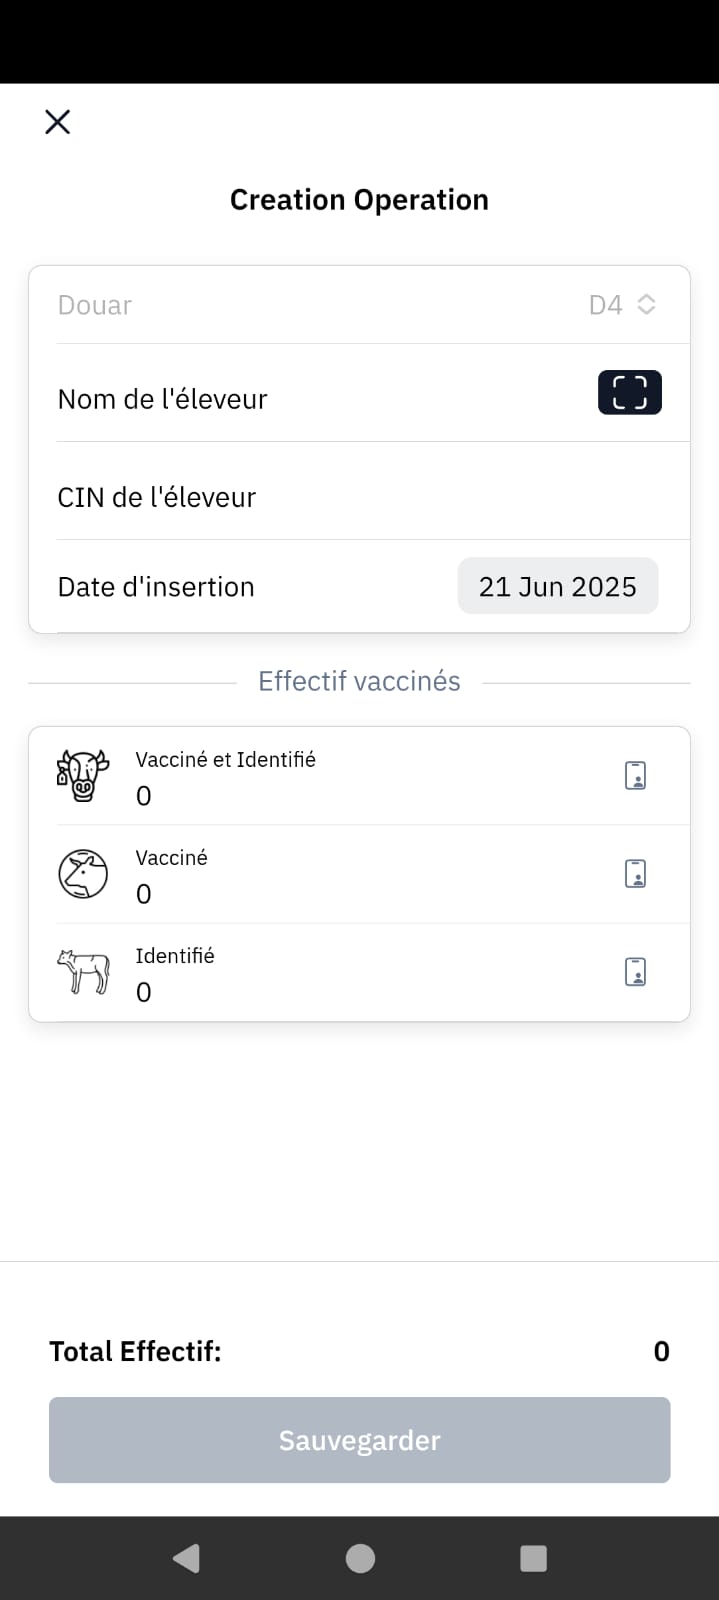
Task: Close the Creation Operation screen
Action: coord(58,122)
